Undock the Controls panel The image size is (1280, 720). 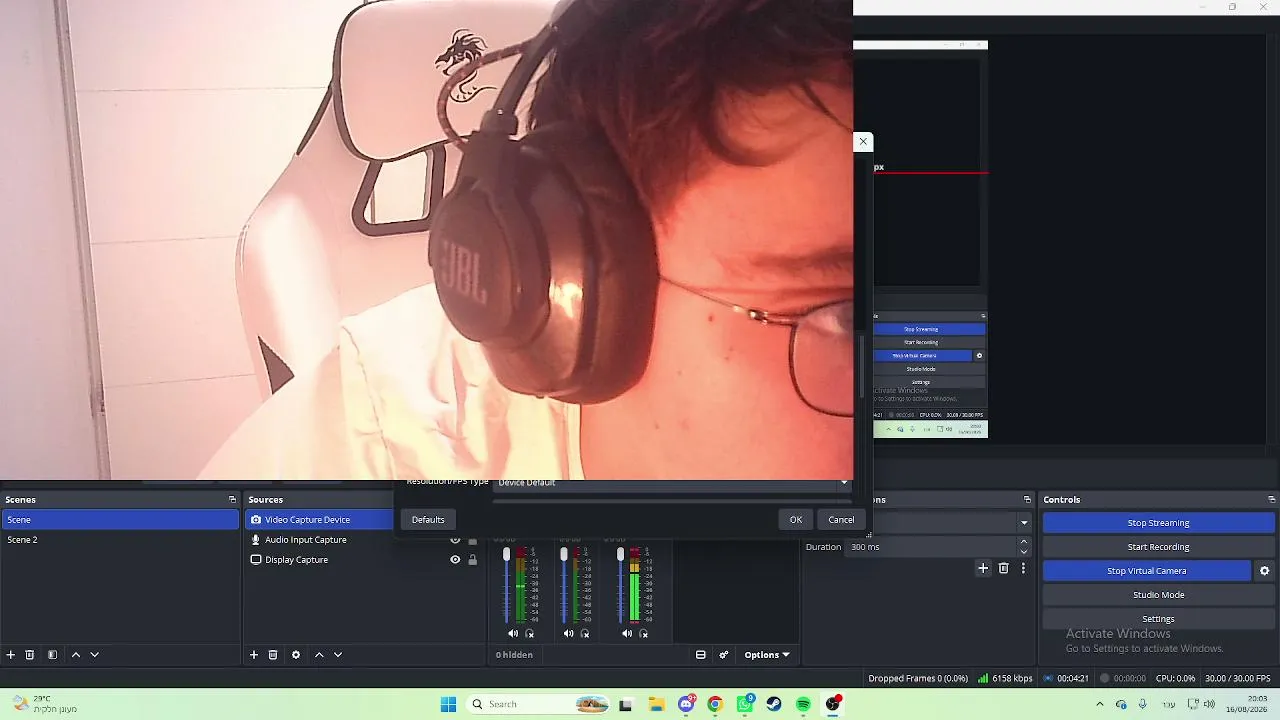pos(1272,500)
